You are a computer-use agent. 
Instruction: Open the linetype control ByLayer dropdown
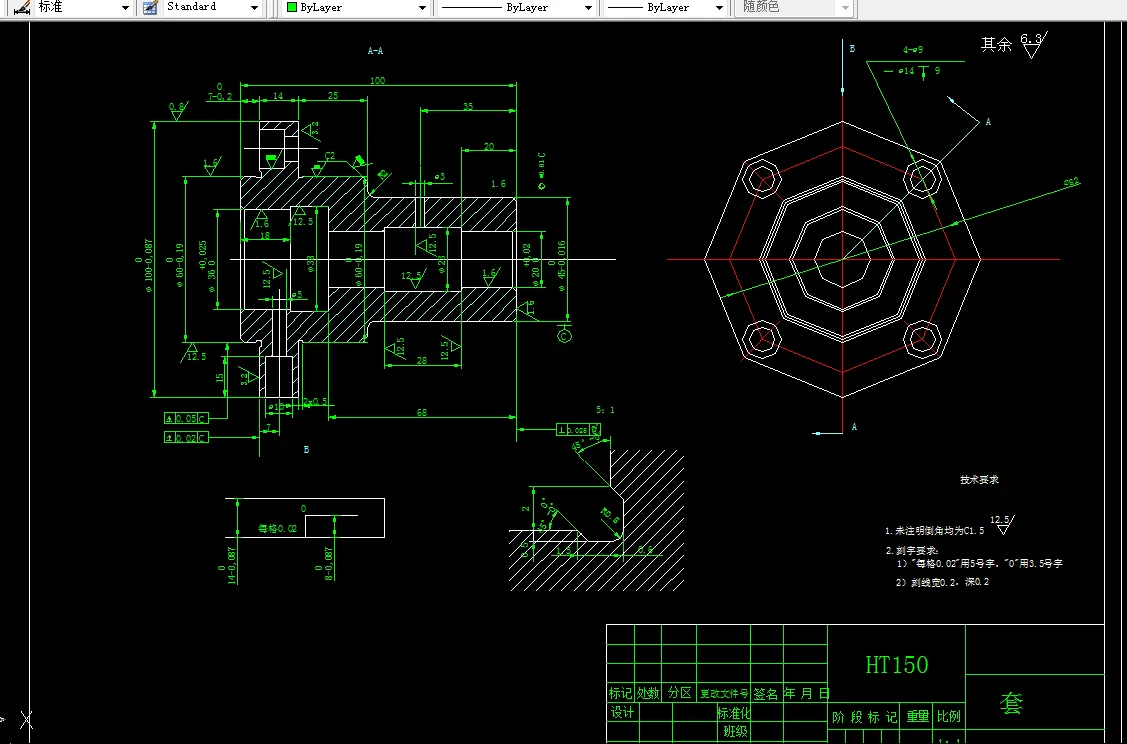516,7
